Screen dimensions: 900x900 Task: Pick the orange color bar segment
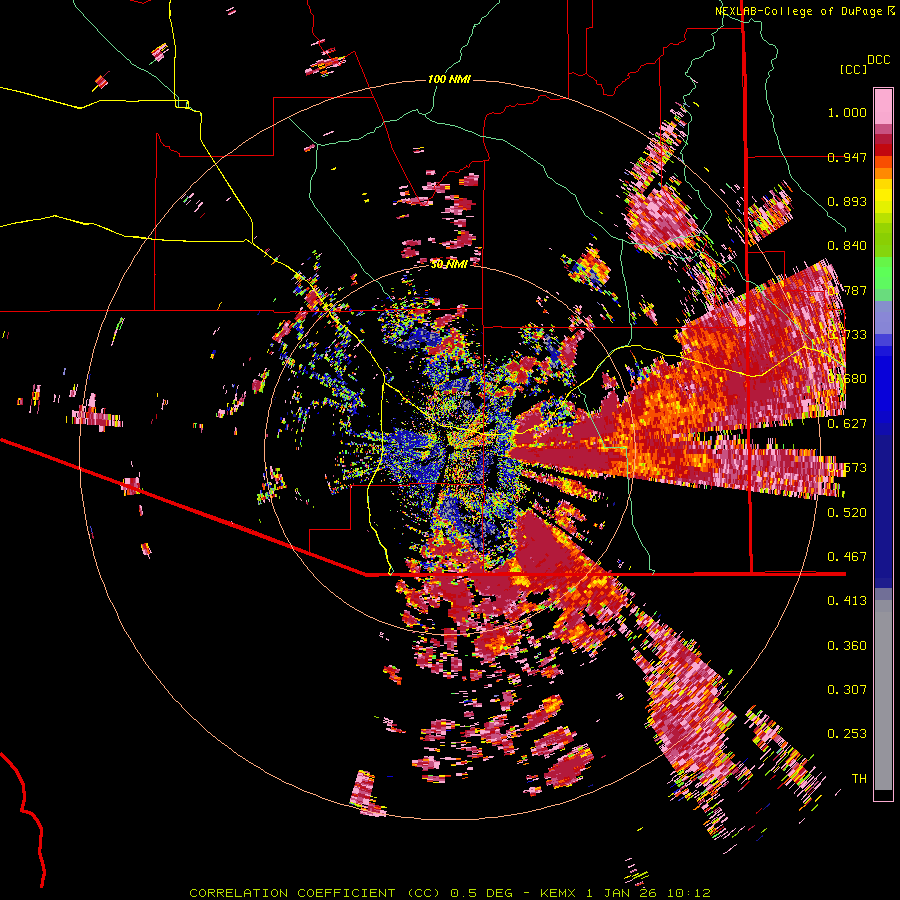(x=883, y=173)
